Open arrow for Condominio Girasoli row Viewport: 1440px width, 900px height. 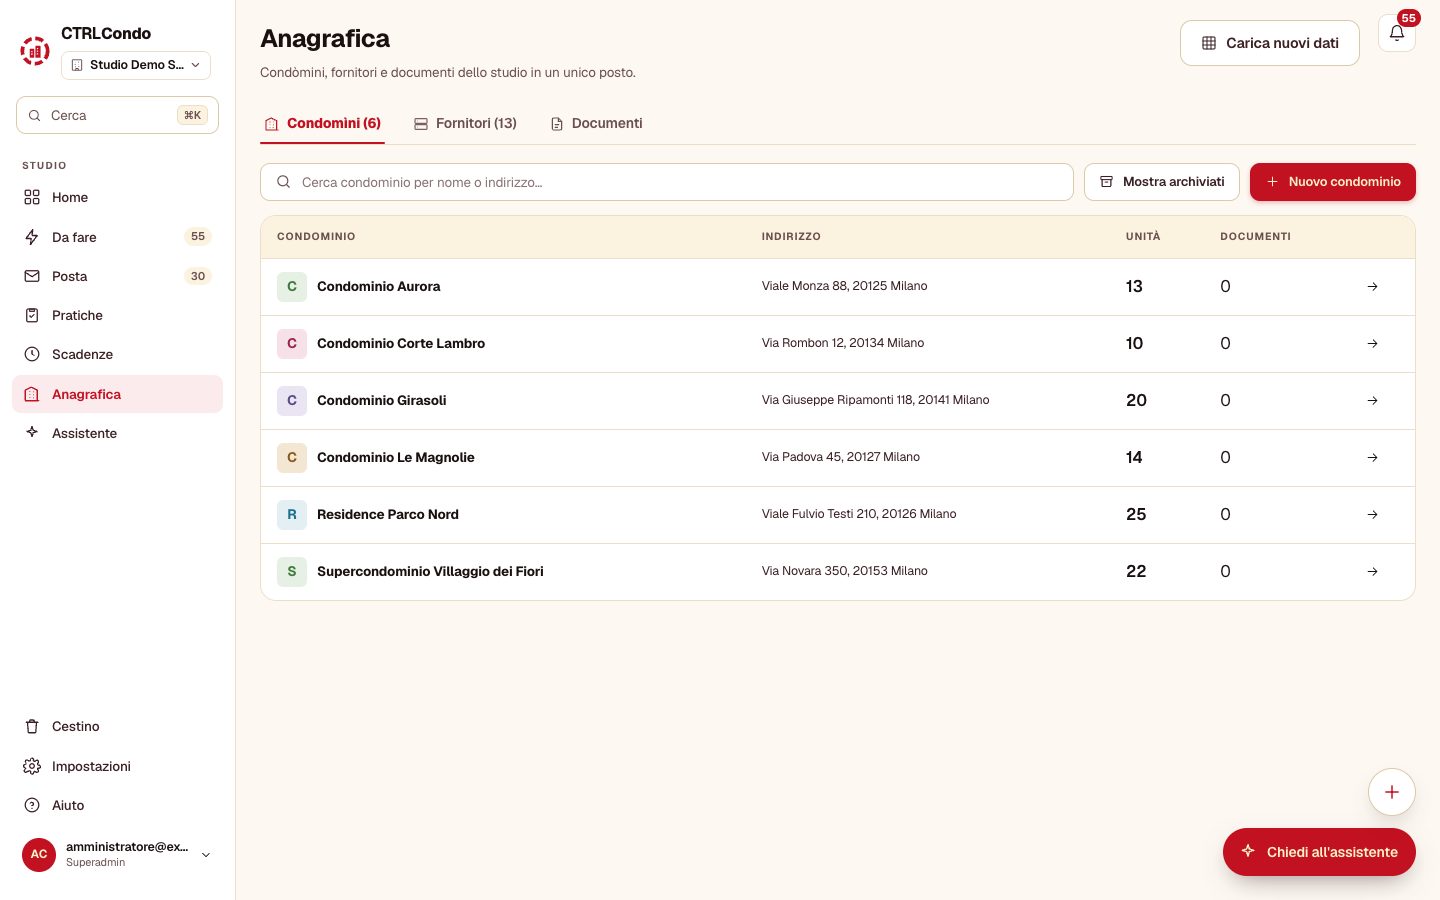tap(1372, 401)
